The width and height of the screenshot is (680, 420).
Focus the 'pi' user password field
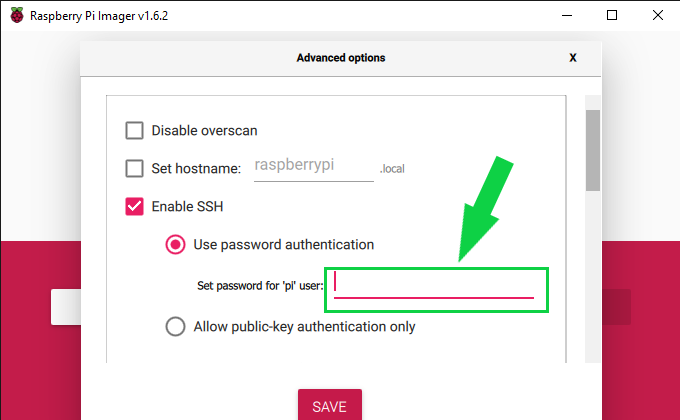(434, 284)
